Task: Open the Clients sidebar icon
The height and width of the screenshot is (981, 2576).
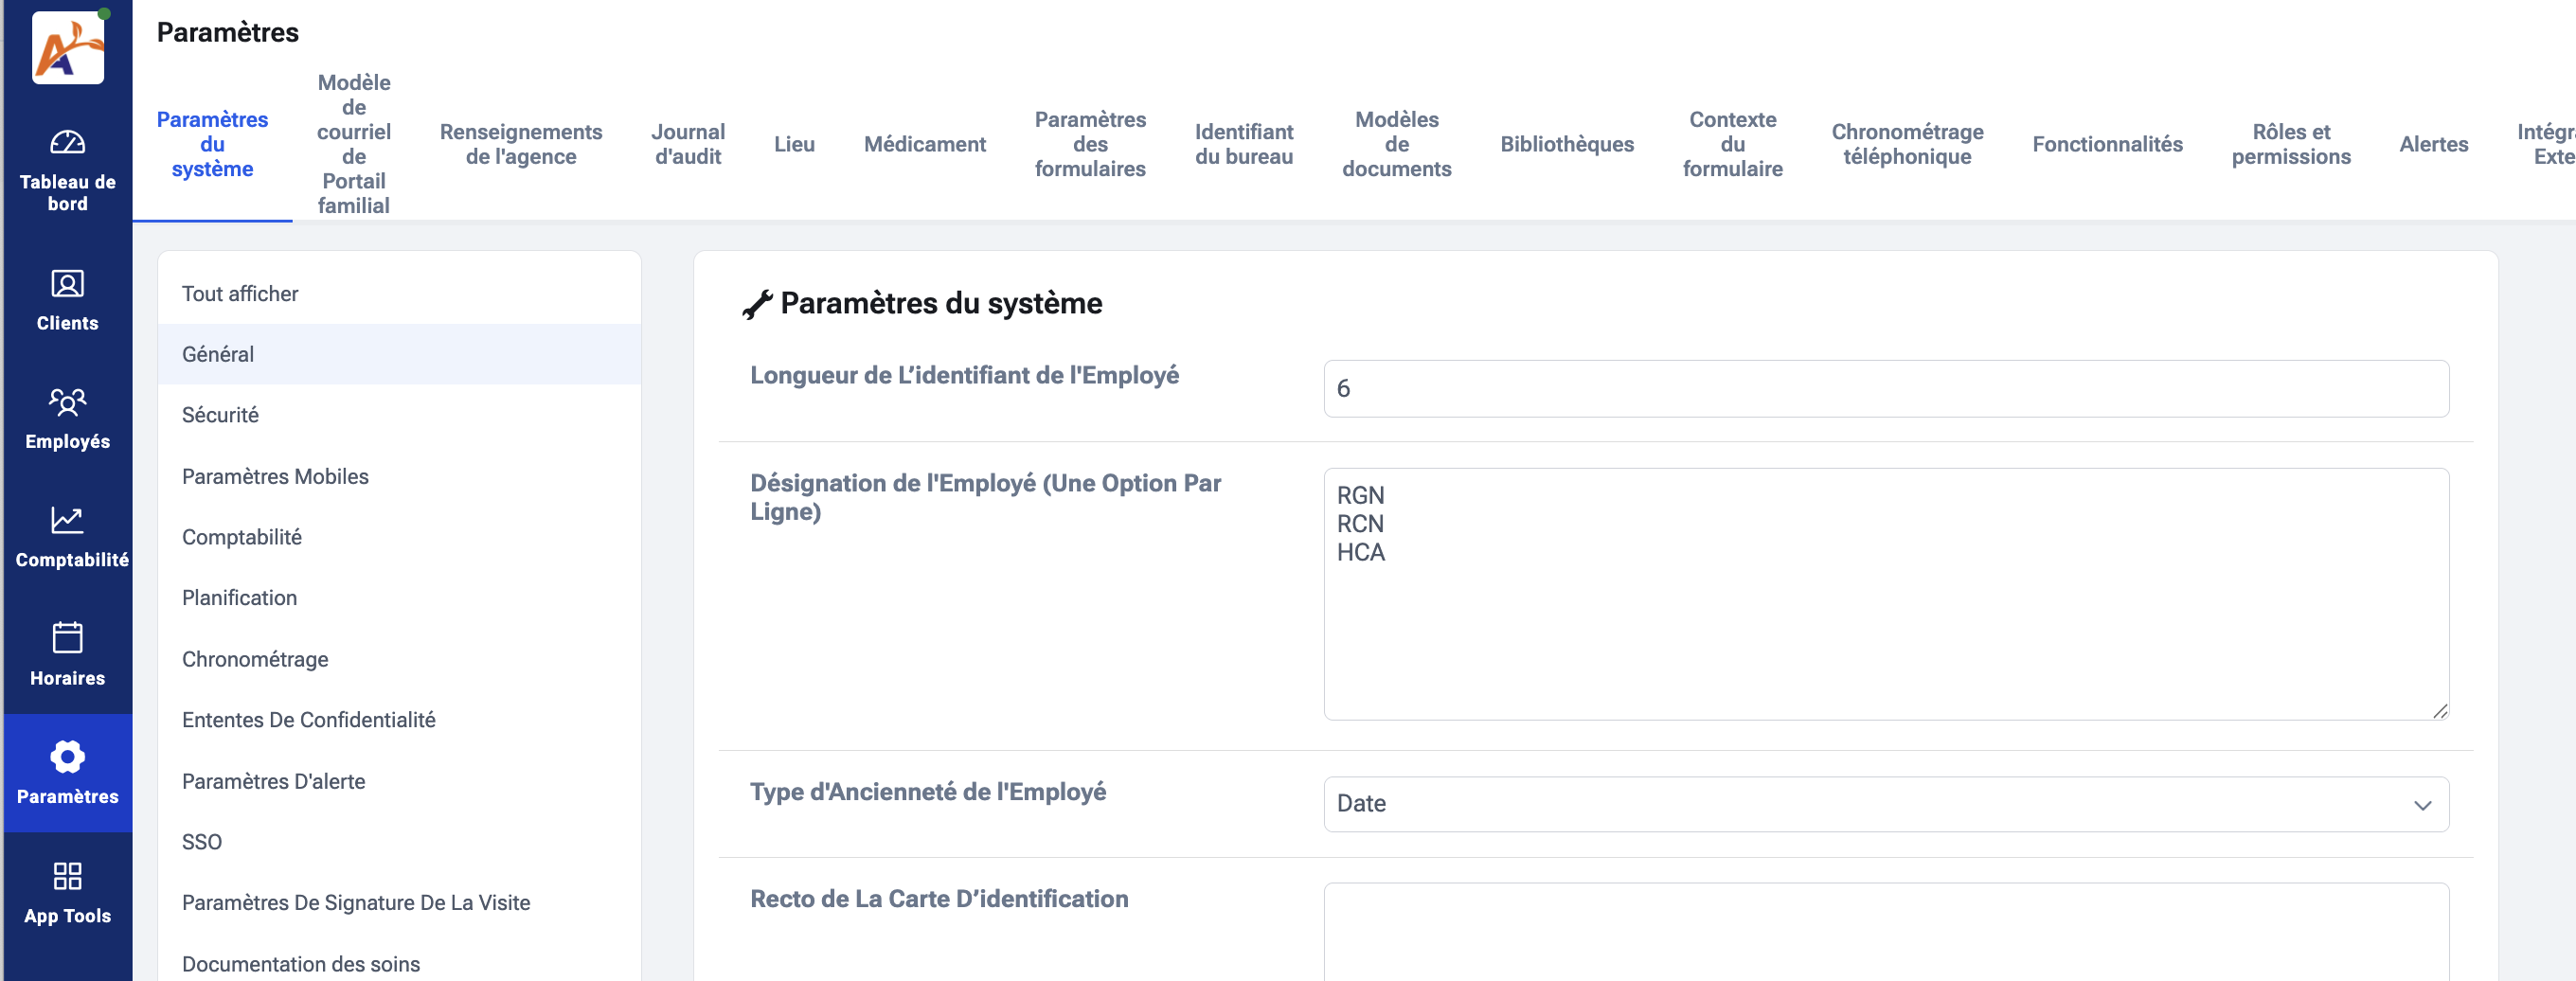Action: pyautogui.click(x=67, y=284)
